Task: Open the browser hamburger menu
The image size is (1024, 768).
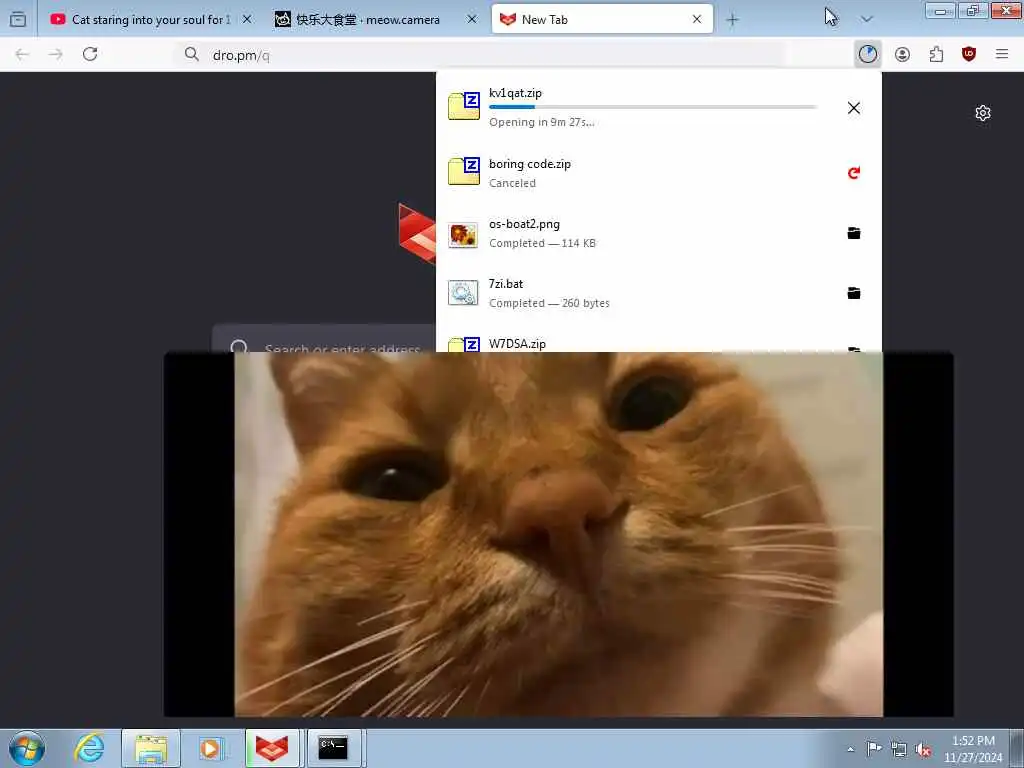Action: [x=1002, y=54]
